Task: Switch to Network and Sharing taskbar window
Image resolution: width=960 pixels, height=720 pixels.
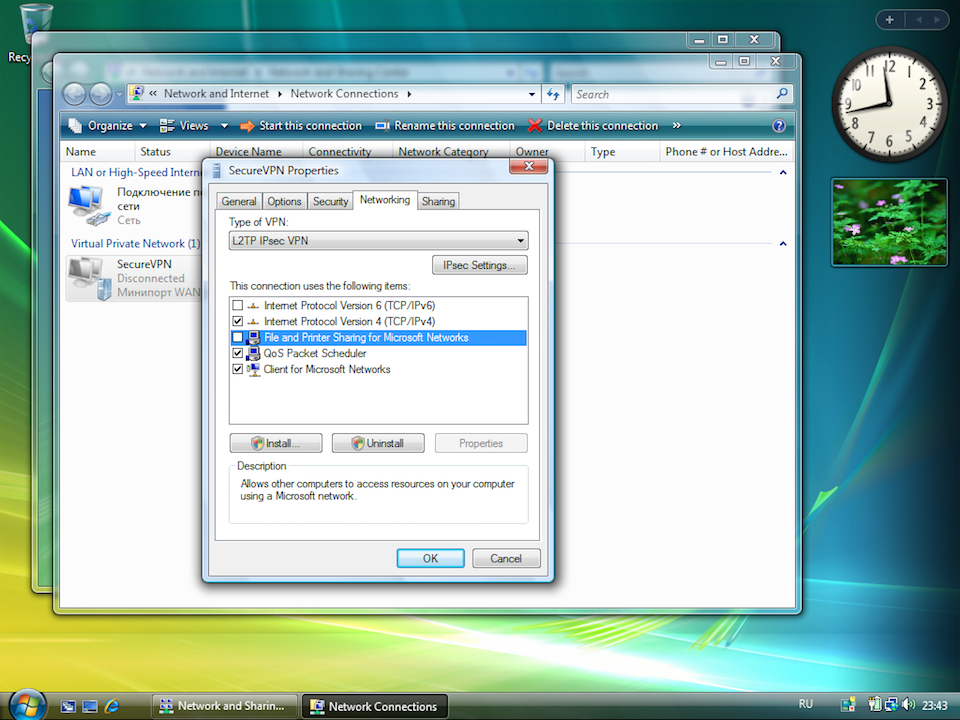Action: pos(224,706)
